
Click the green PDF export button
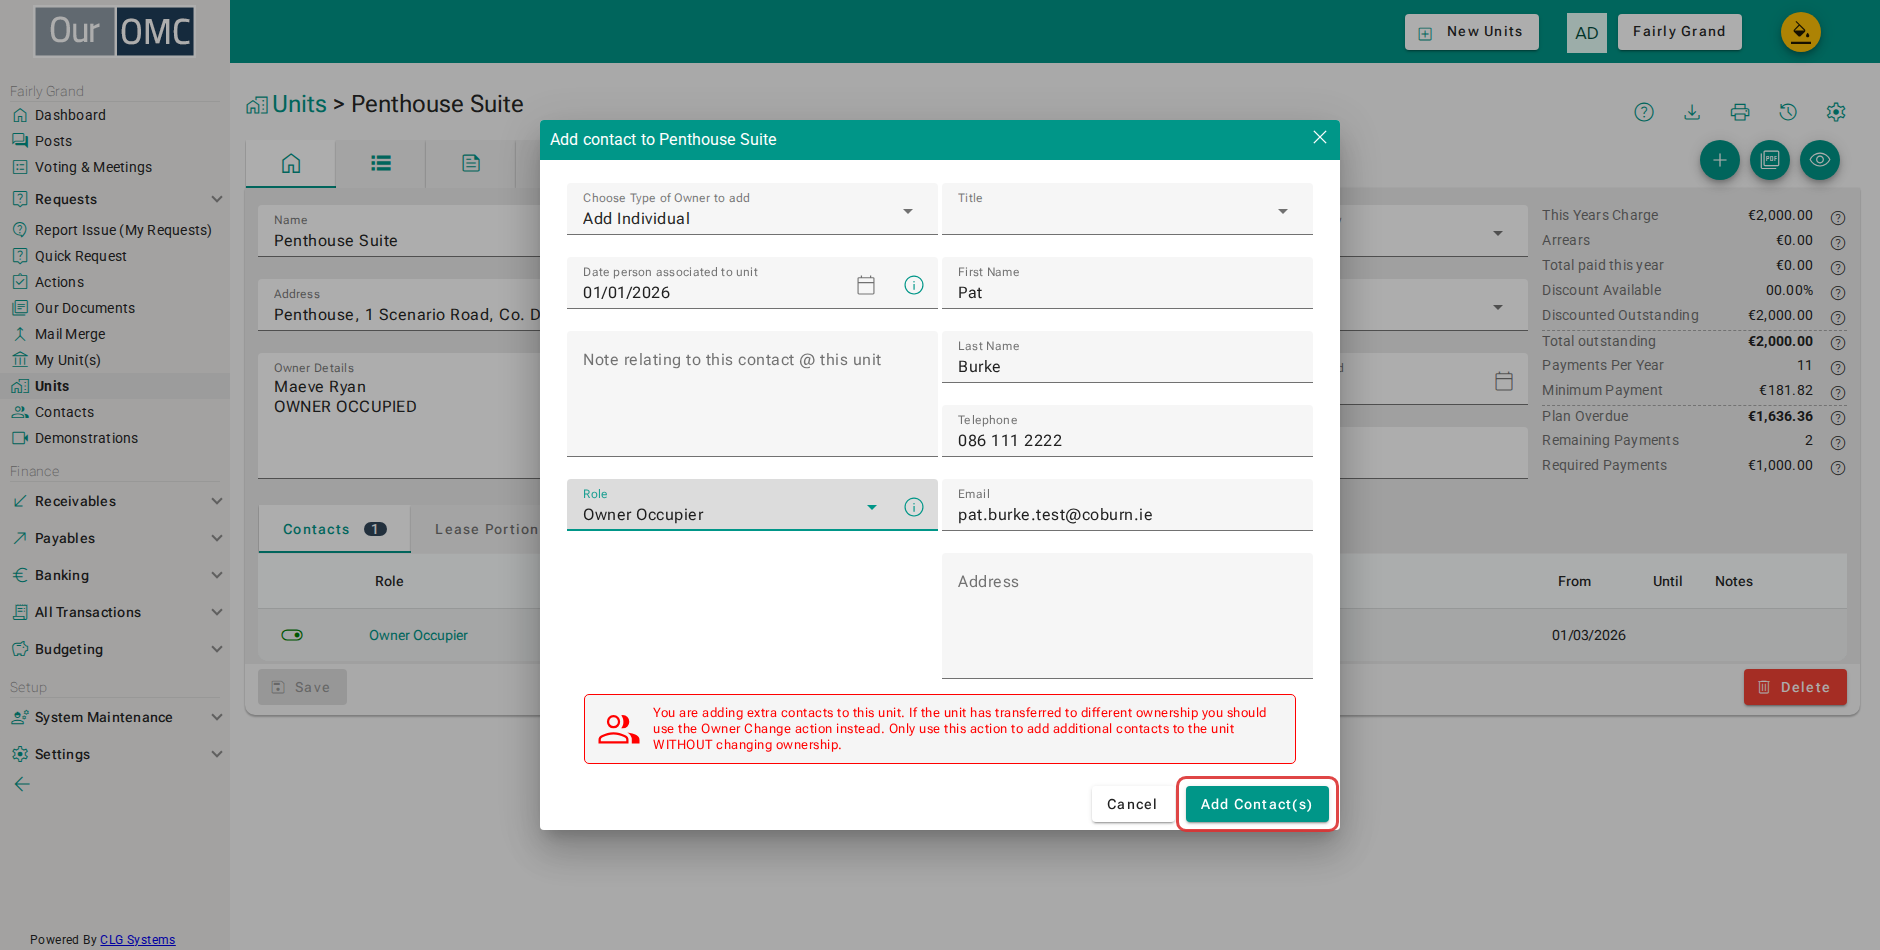[1770, 160]
